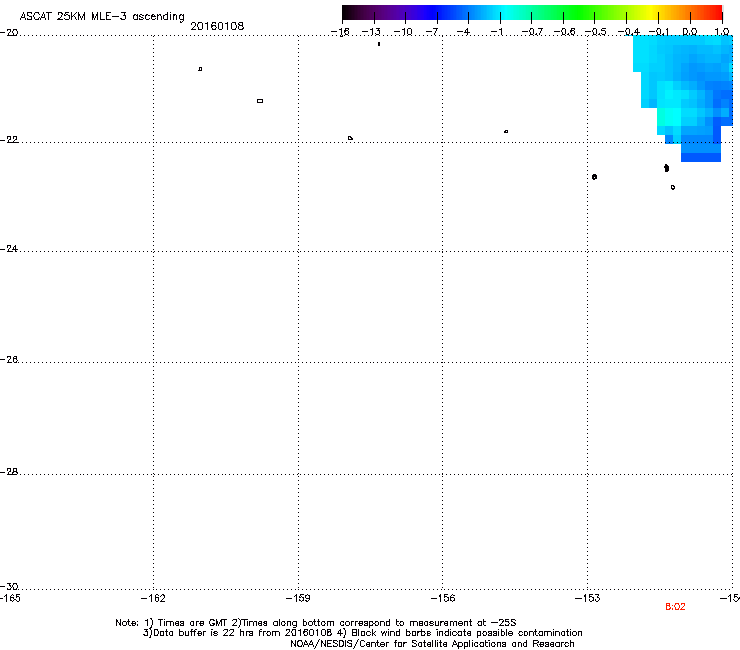Click the 'Times are GMT' note line
The width and height of the screenshot is (740, 650).
pos(316,623)
